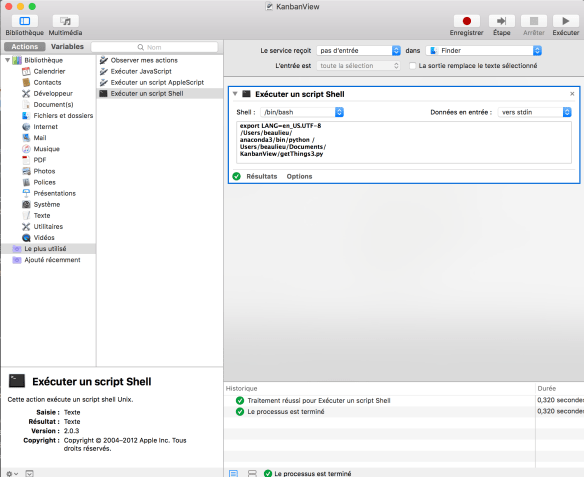Screen dimensions: 584x477
Task: Open the 'toute la sélection' dropdown
Action: (359, 66)
